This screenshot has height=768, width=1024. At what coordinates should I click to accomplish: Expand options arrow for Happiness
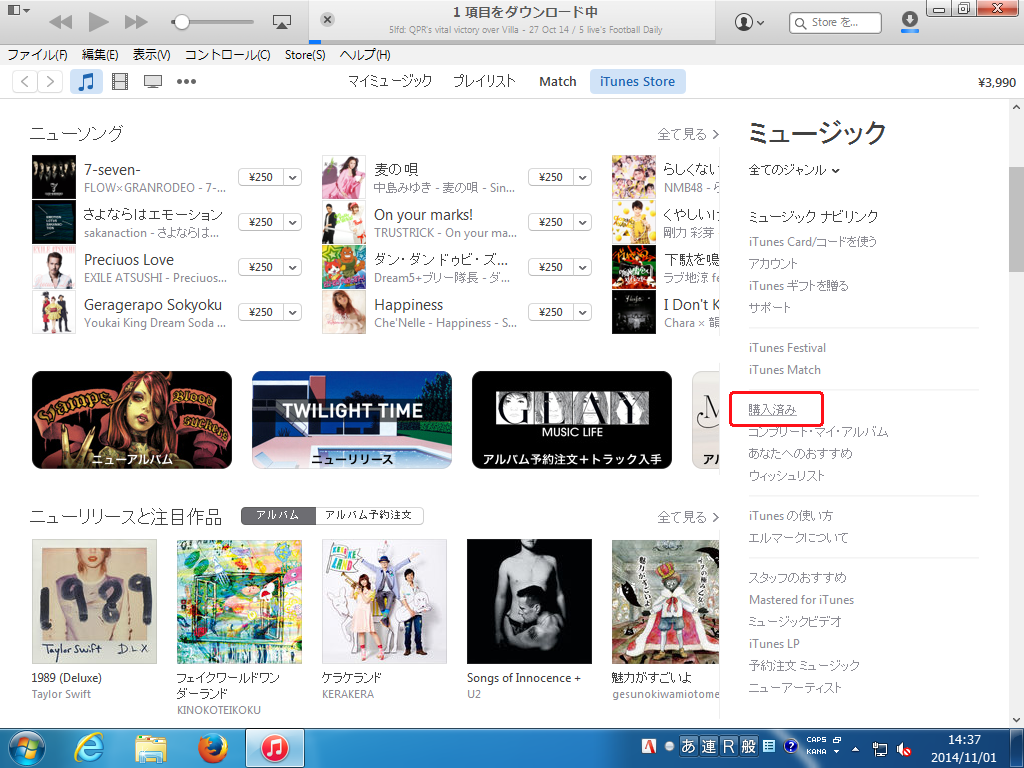[583, 312]
